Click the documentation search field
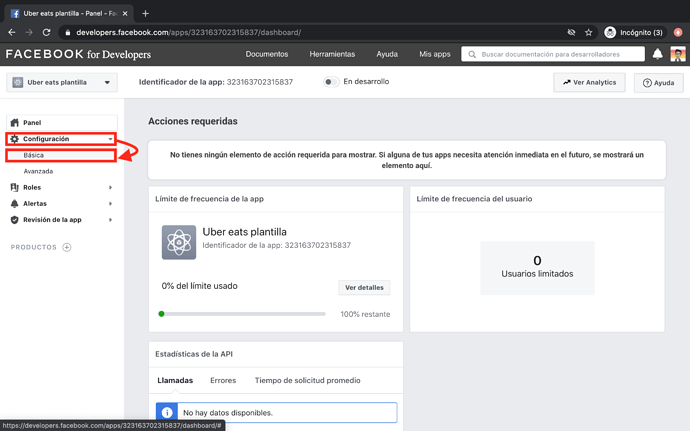Viewport: 690px width, 431px height. click(553, 54)
